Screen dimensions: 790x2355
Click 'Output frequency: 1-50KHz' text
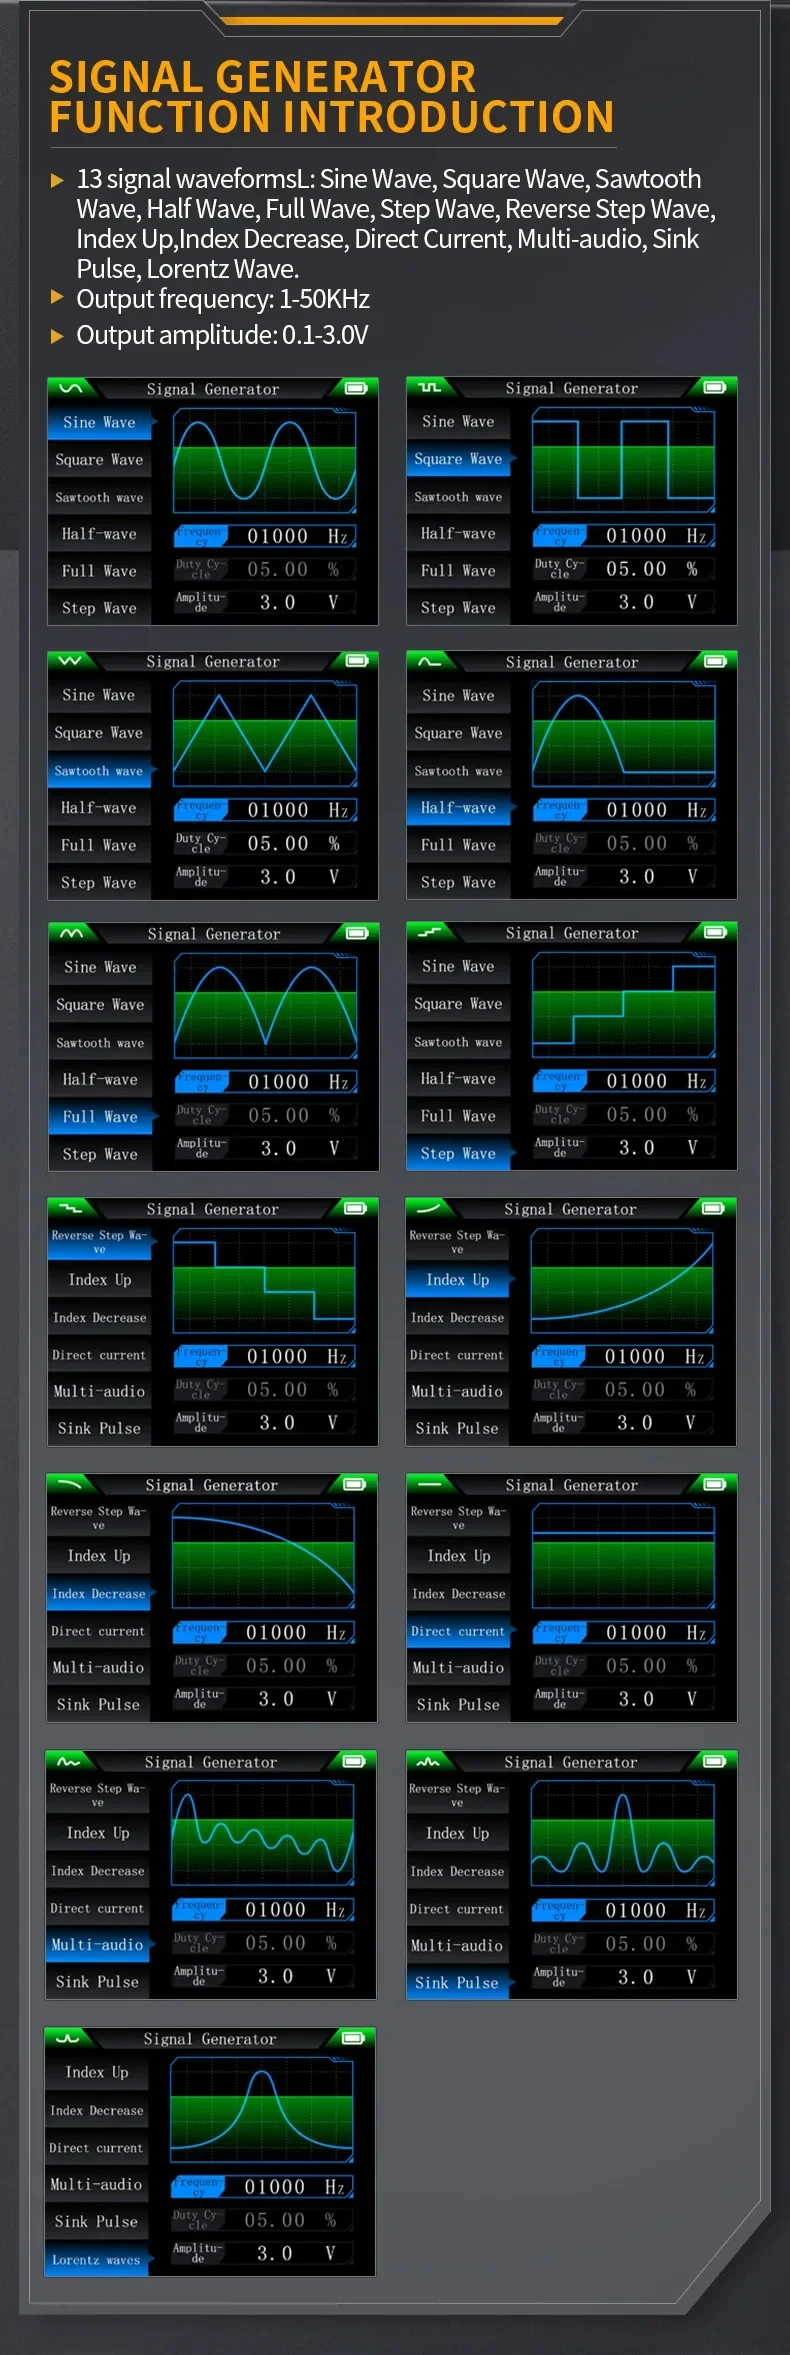pos(223,299)
